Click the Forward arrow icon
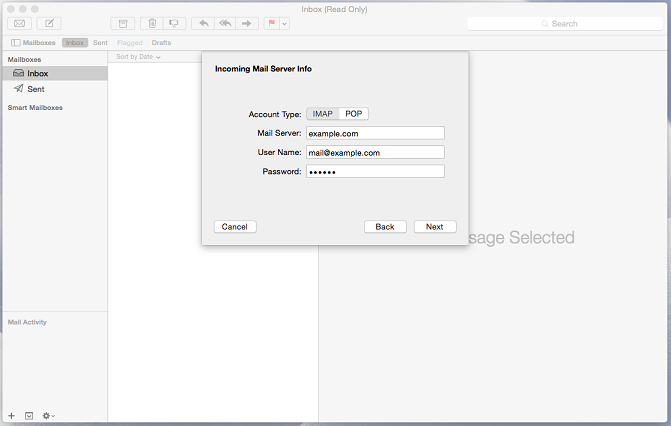 click(x=248, y=23)
